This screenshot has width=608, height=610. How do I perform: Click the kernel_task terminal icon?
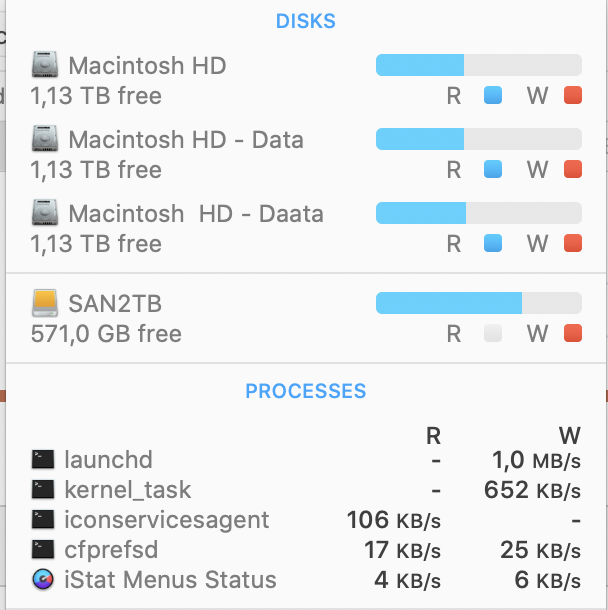click(43, 489)
